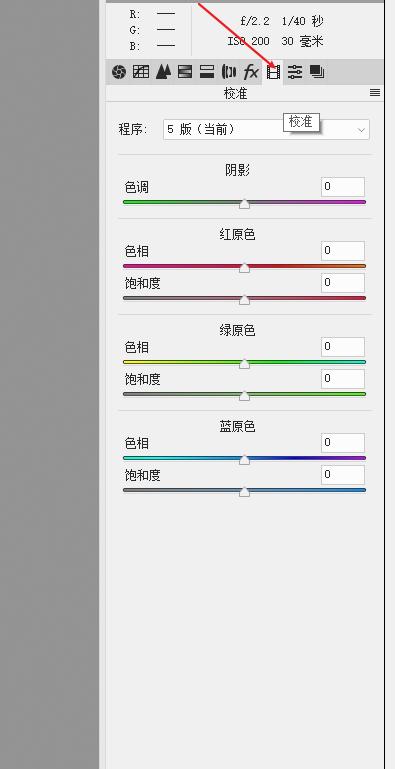The width and height of the screenshot is (395, 769).
Task: Open the Presets sliders icon
Action: click(x=295, y=72)
